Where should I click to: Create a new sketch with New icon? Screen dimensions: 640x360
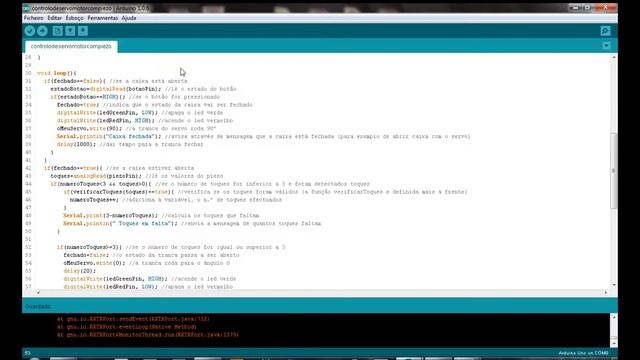pos(58,31)
